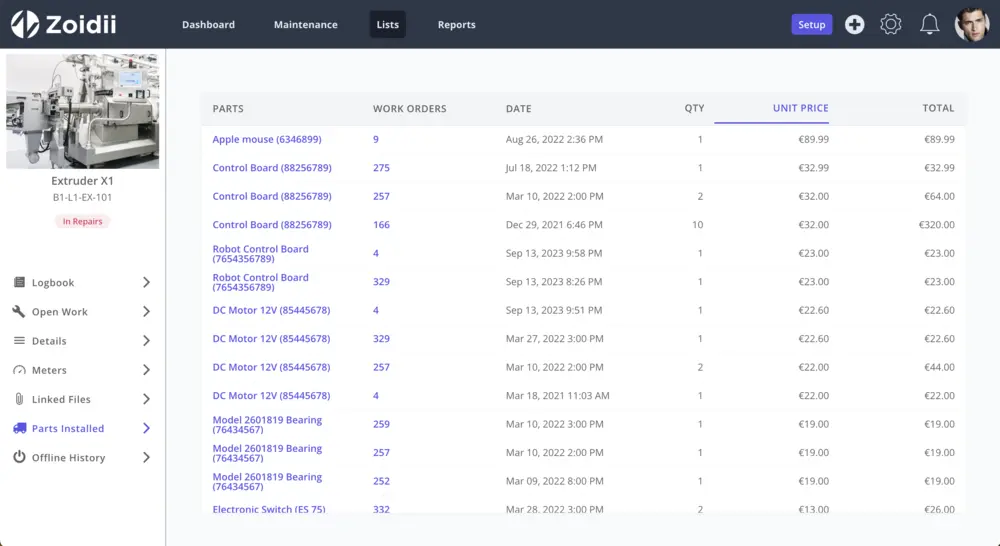Expand the Details chevron
The image size is (1000, 546).
(x=146, y=341)
